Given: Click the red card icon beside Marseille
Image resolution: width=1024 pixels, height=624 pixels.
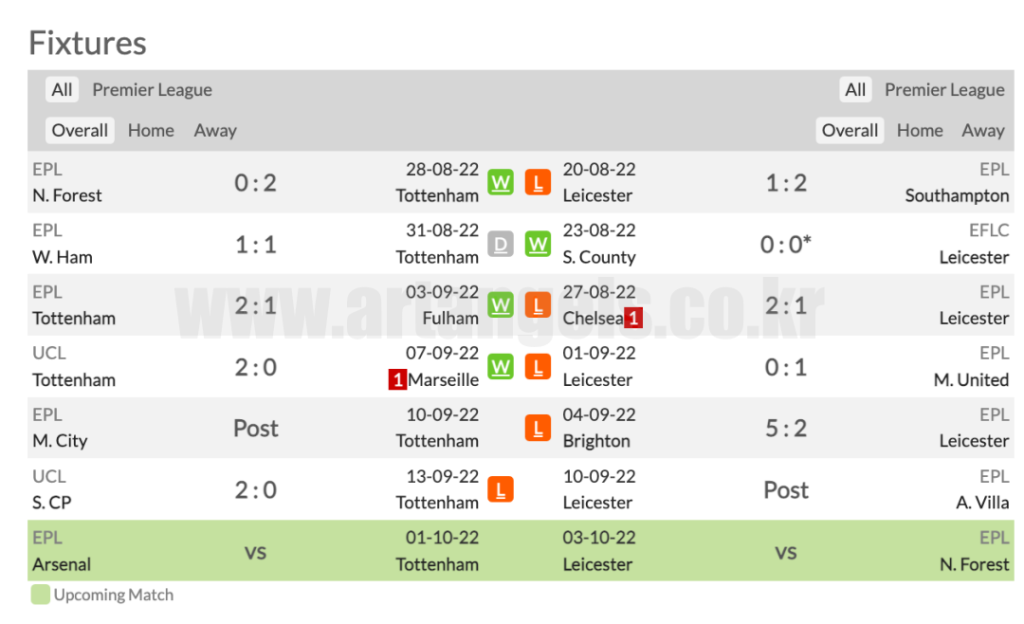Looking at the screenshot, I should tap(397, 380).
